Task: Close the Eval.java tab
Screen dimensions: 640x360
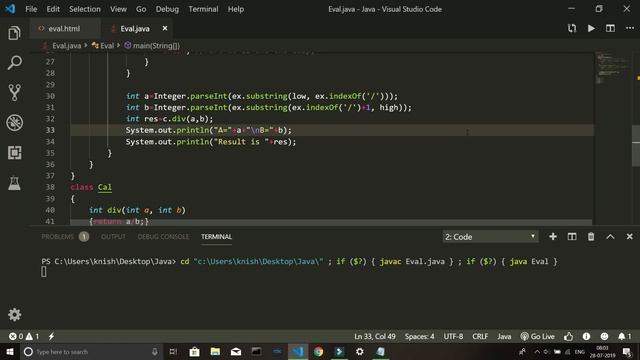Action: (x=165, y=28)
